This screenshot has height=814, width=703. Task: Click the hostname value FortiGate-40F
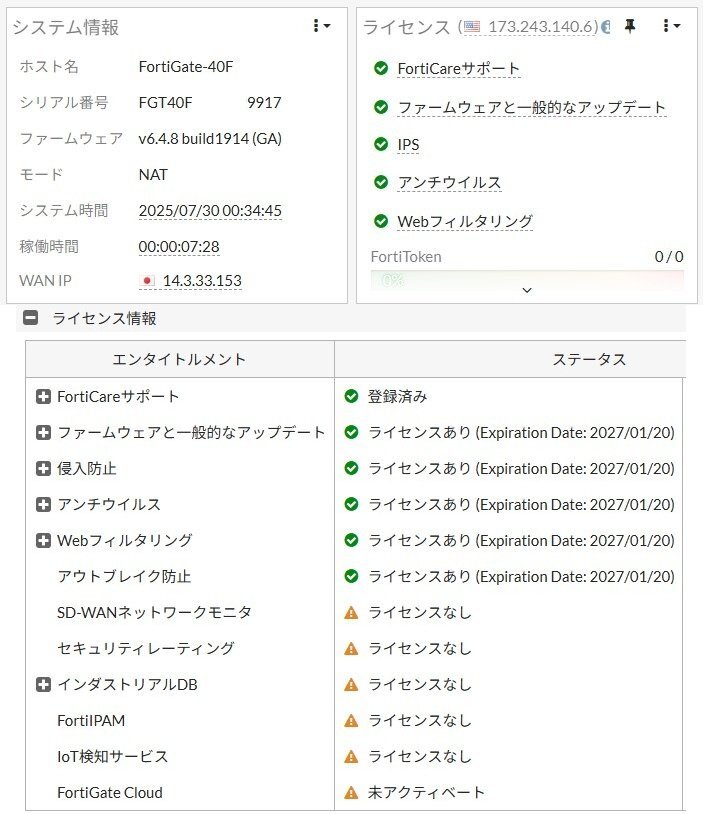pos(185,66)
